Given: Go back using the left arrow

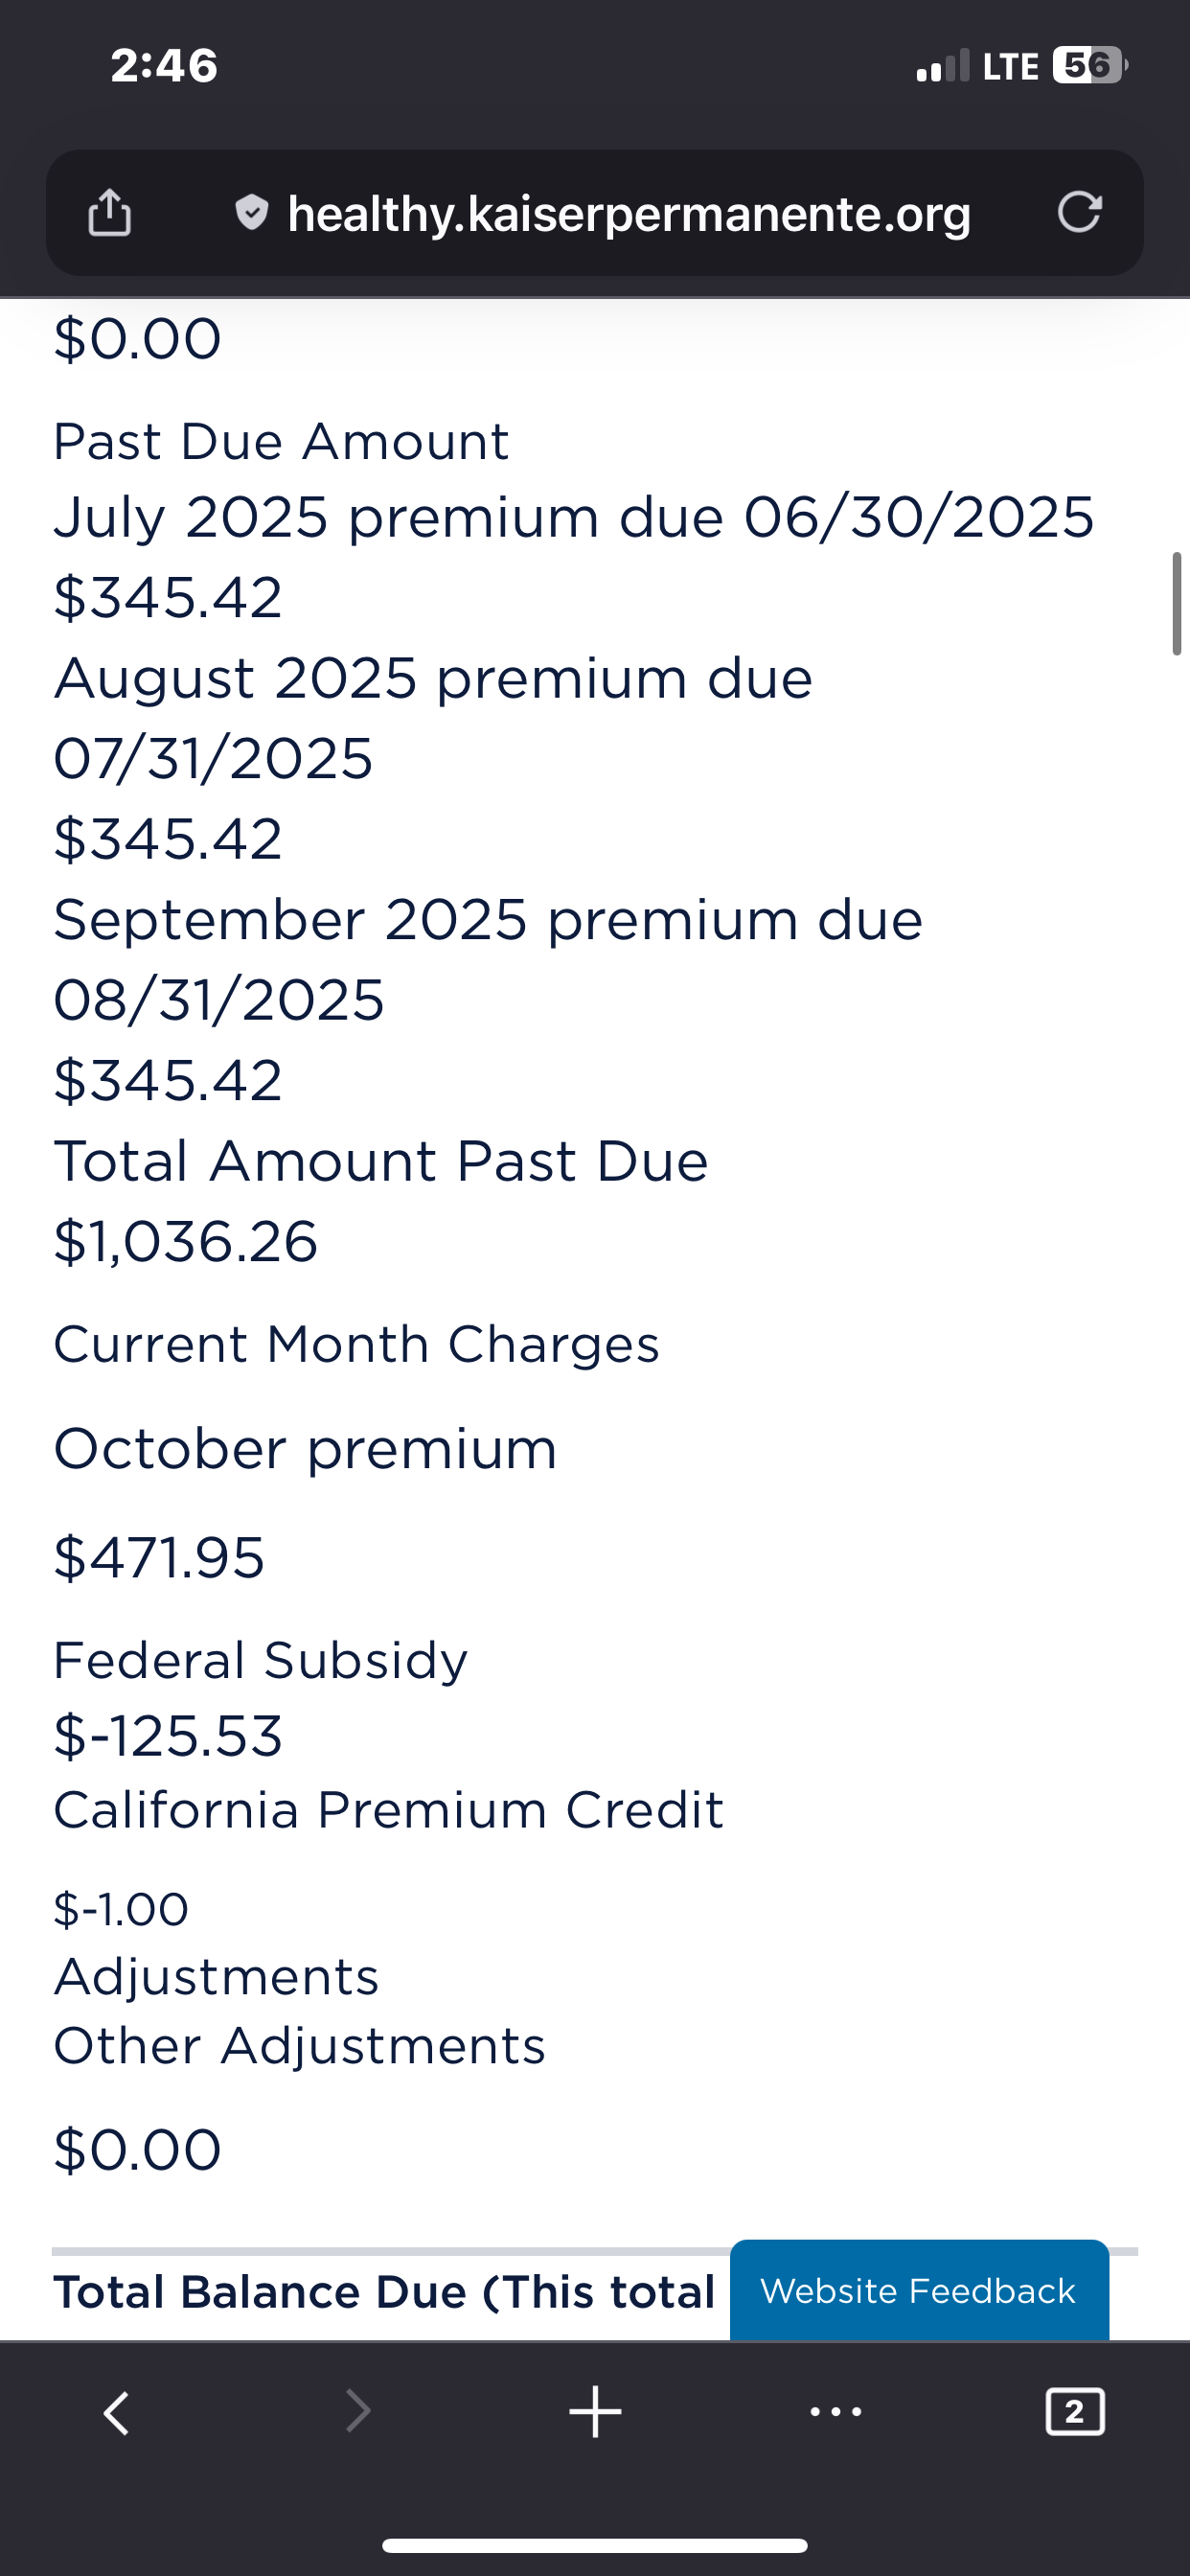Looking at the screenshot, I should coord(117,2412).
